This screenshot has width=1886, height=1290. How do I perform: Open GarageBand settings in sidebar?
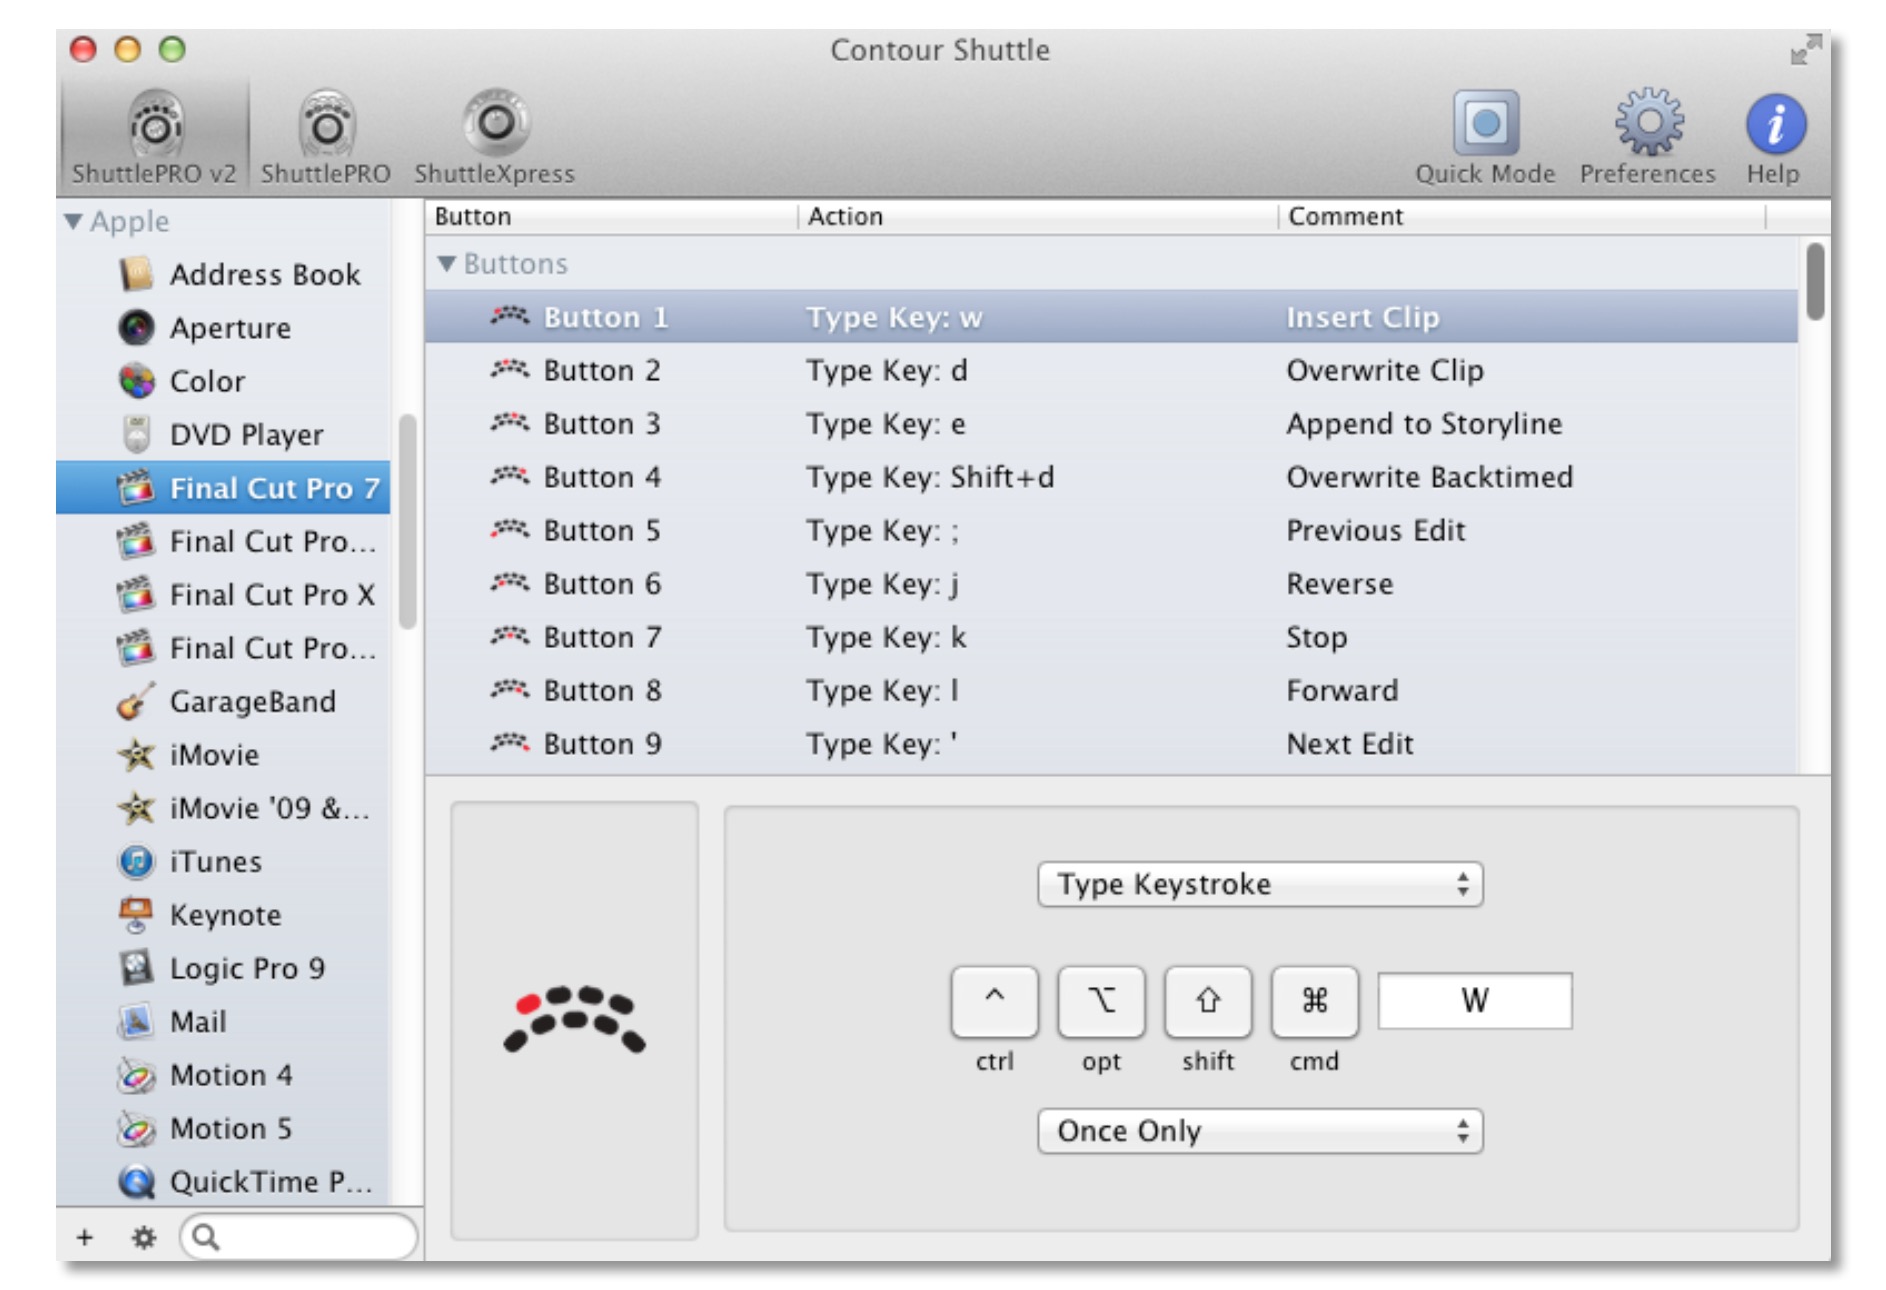click(x=224, y=702)
